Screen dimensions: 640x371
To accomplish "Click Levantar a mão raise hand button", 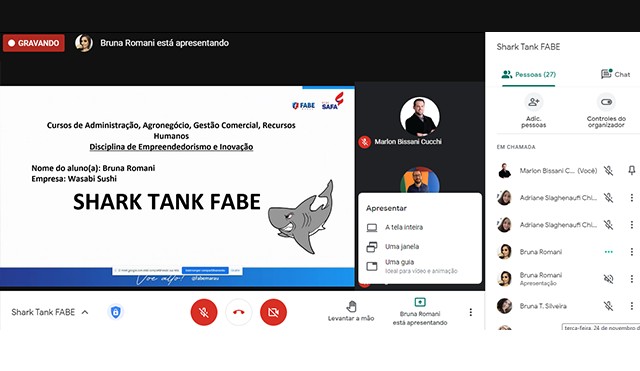I will point(351,311).
